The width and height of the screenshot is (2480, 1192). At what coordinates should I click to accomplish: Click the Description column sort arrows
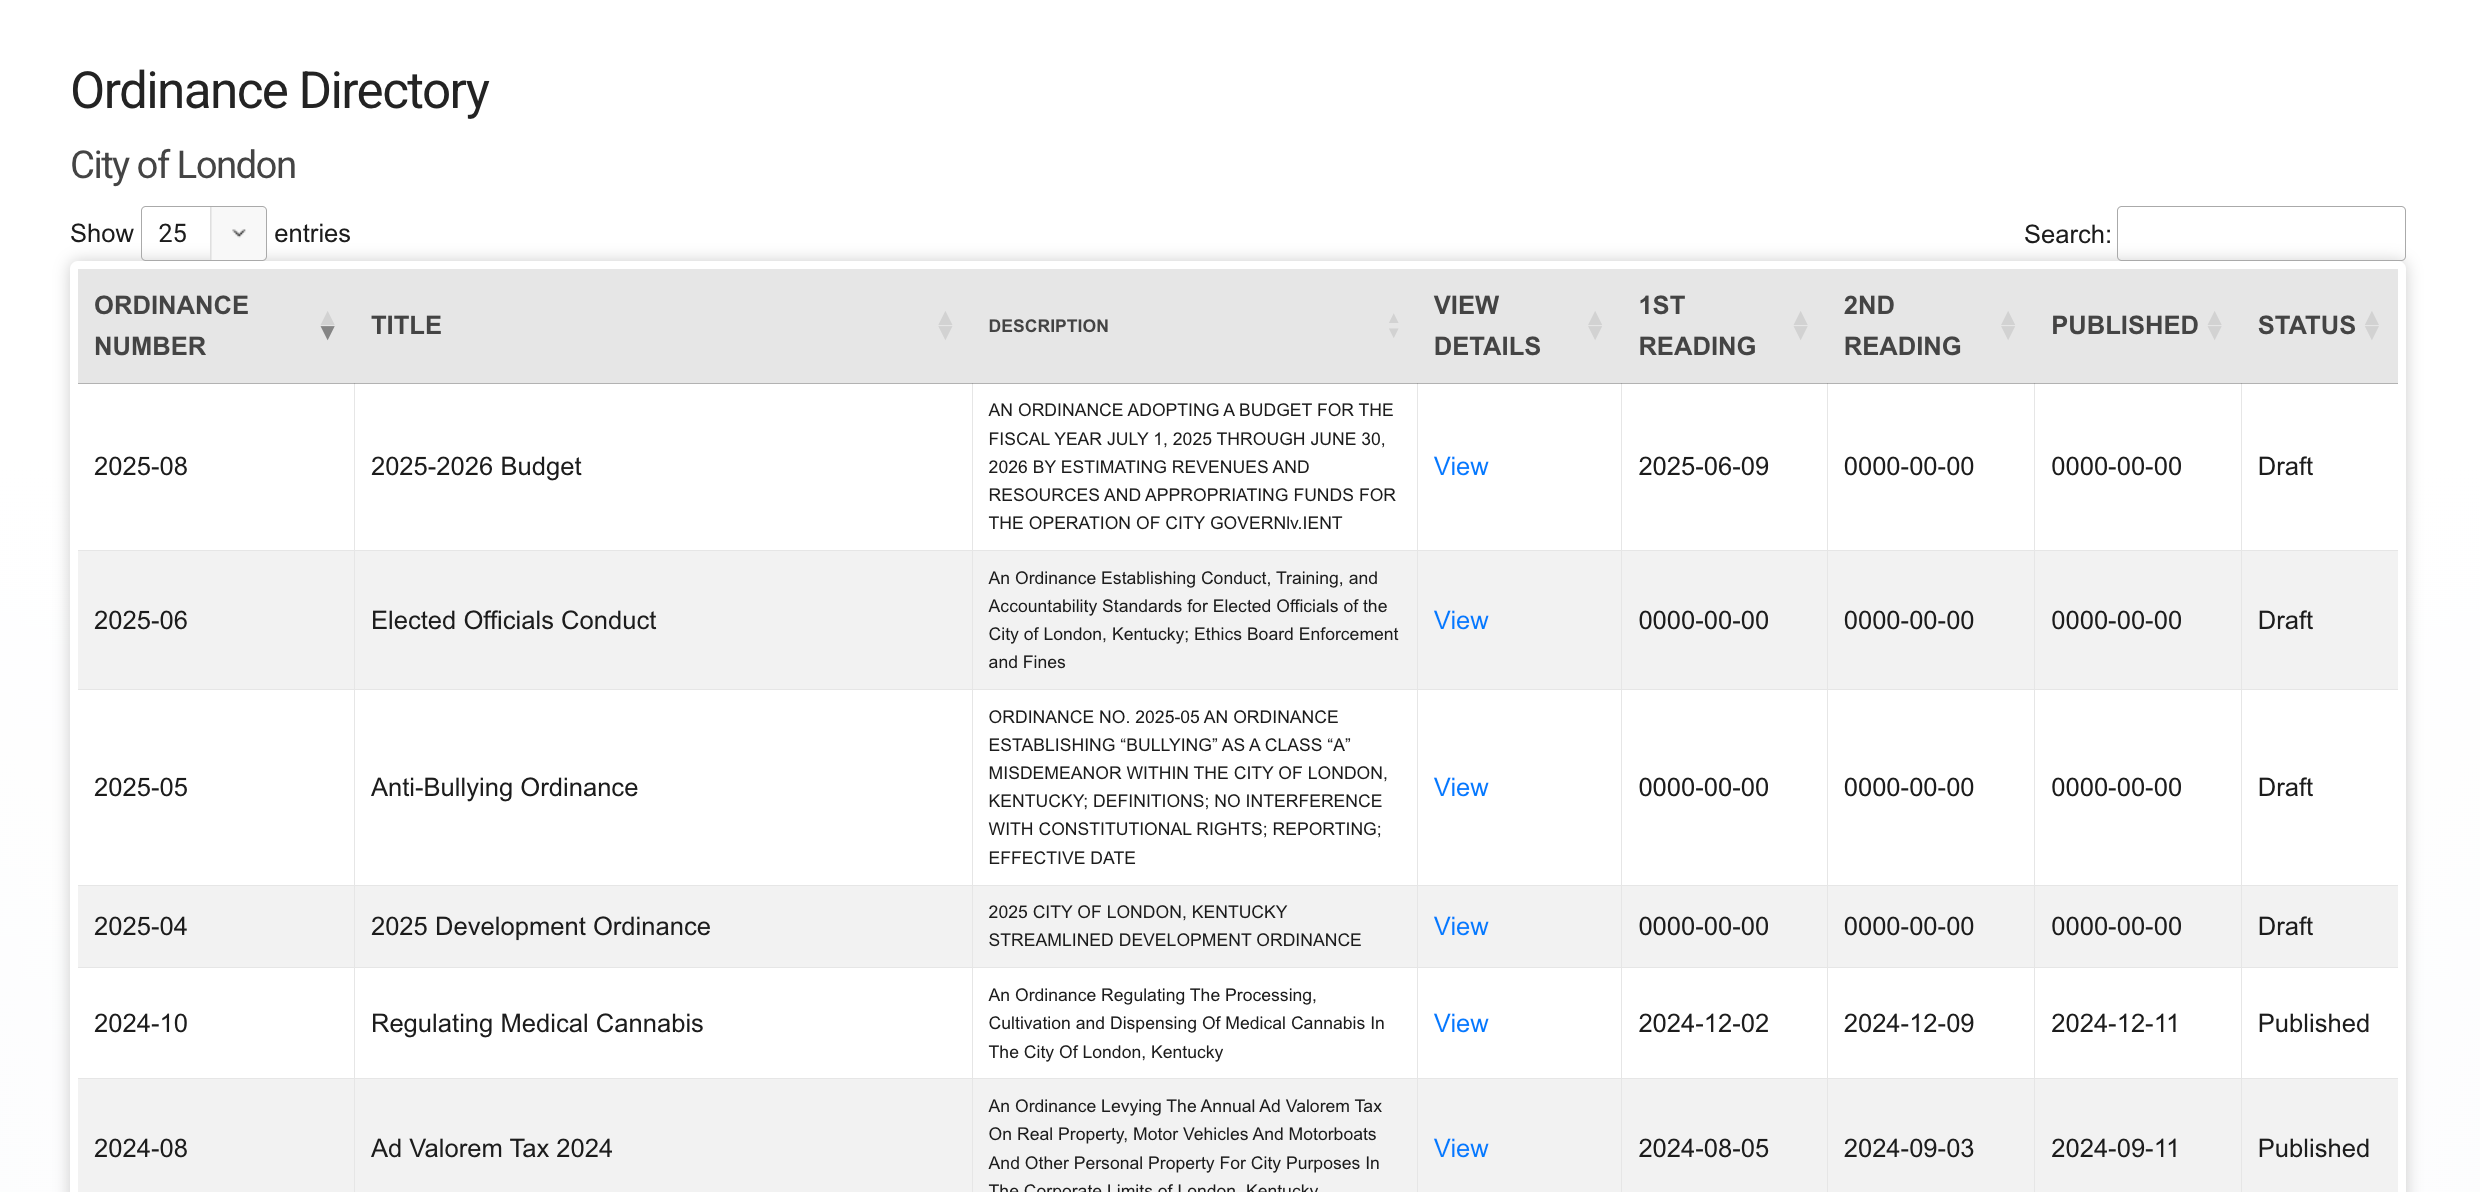(1393, 326)
